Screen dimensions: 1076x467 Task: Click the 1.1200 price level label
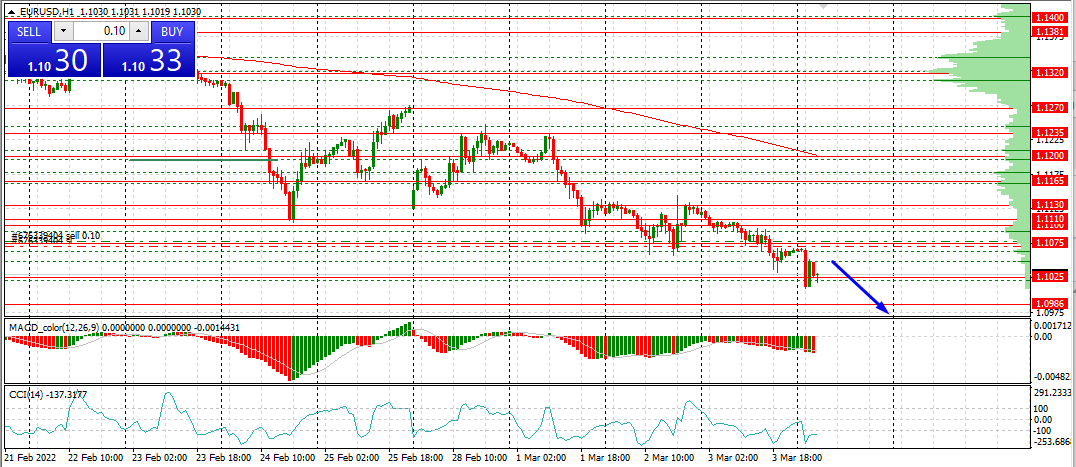[x=1049, y=156]
